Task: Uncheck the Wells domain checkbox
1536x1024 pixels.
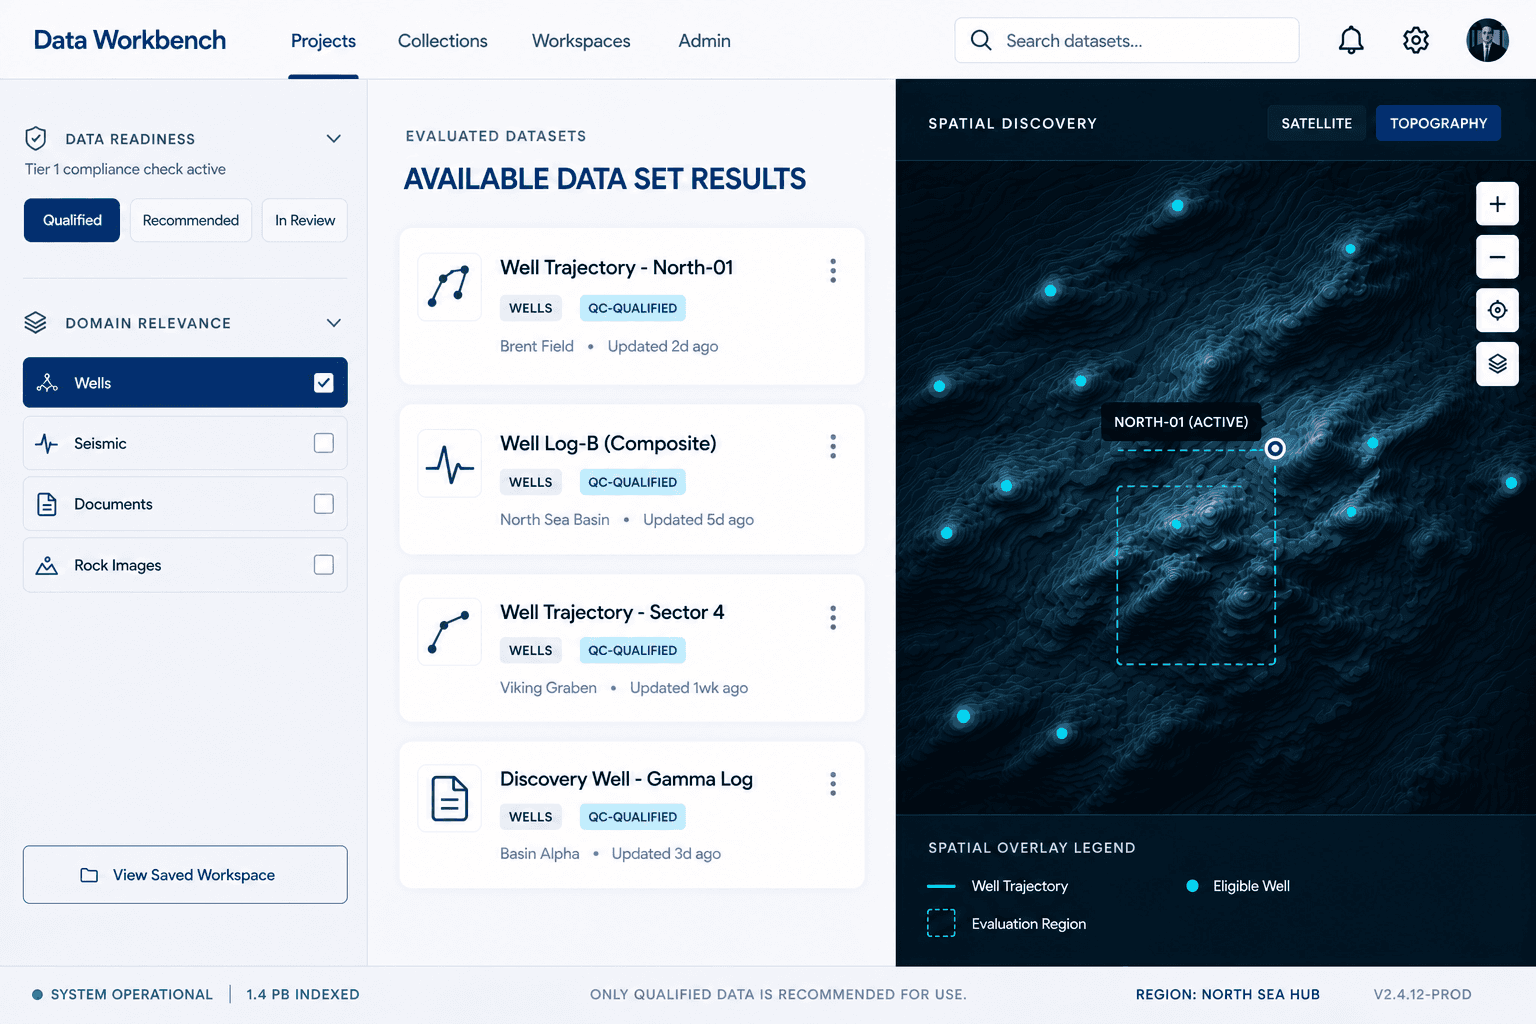Action: click(323, 383)
